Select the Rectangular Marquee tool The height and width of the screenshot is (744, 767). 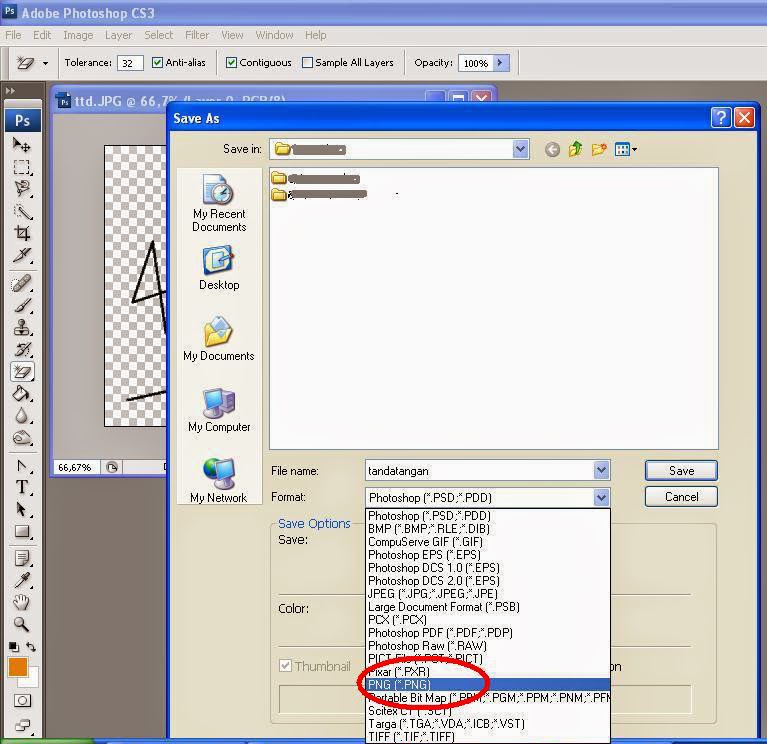[x=22, y=167]
